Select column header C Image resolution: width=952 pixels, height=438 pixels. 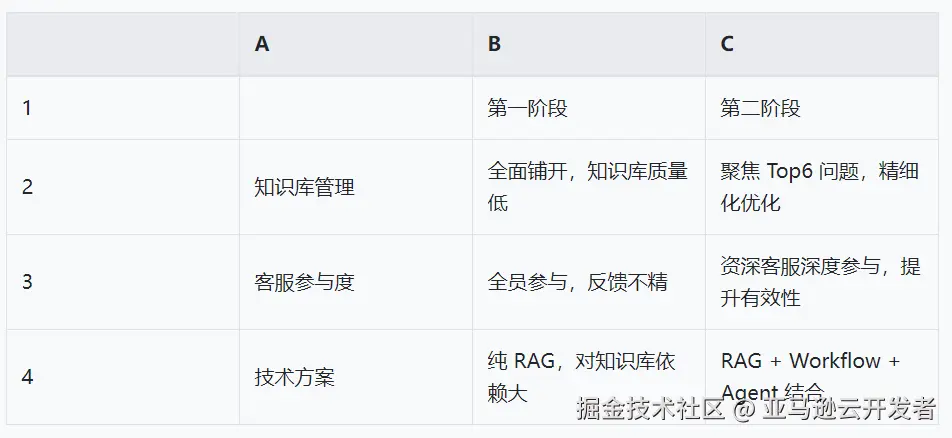click(822, 44)
